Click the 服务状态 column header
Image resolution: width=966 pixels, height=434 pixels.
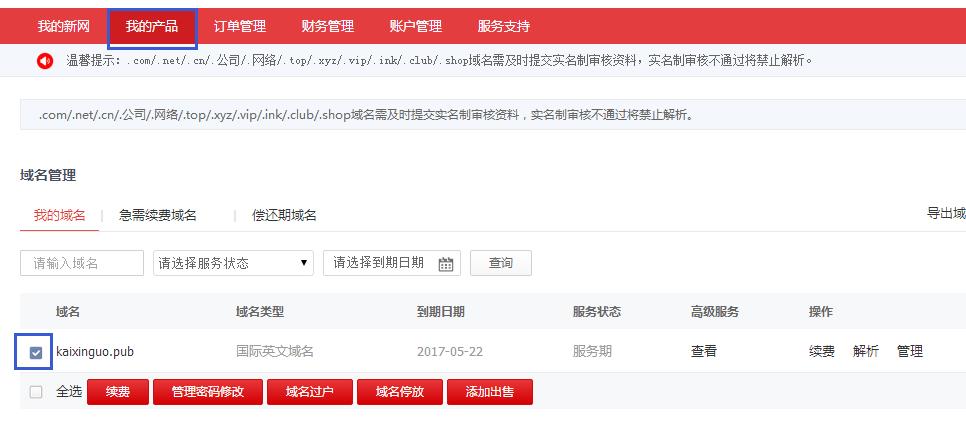point(596,312)
